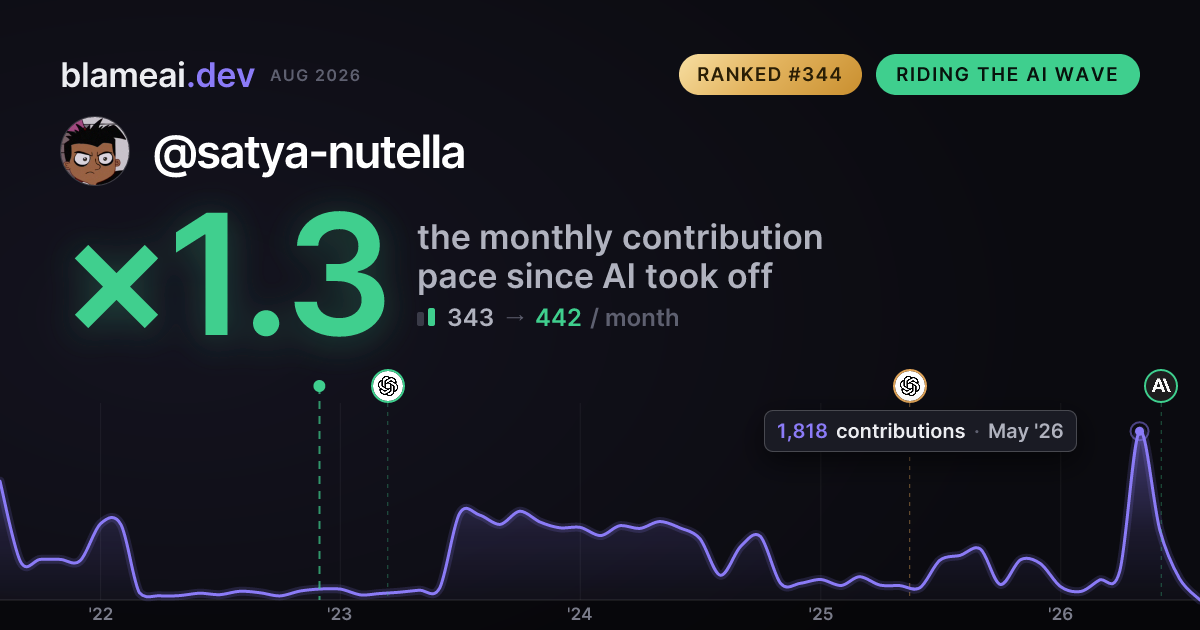Open the RANKED #344 badge
The width and height of the screenshot is (1200, 630).
click(x=770, y=75)
